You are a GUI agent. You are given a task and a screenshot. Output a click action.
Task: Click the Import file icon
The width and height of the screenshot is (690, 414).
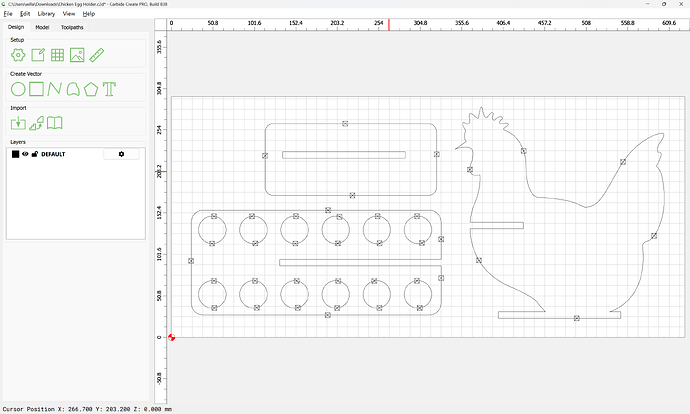[18, 123]
